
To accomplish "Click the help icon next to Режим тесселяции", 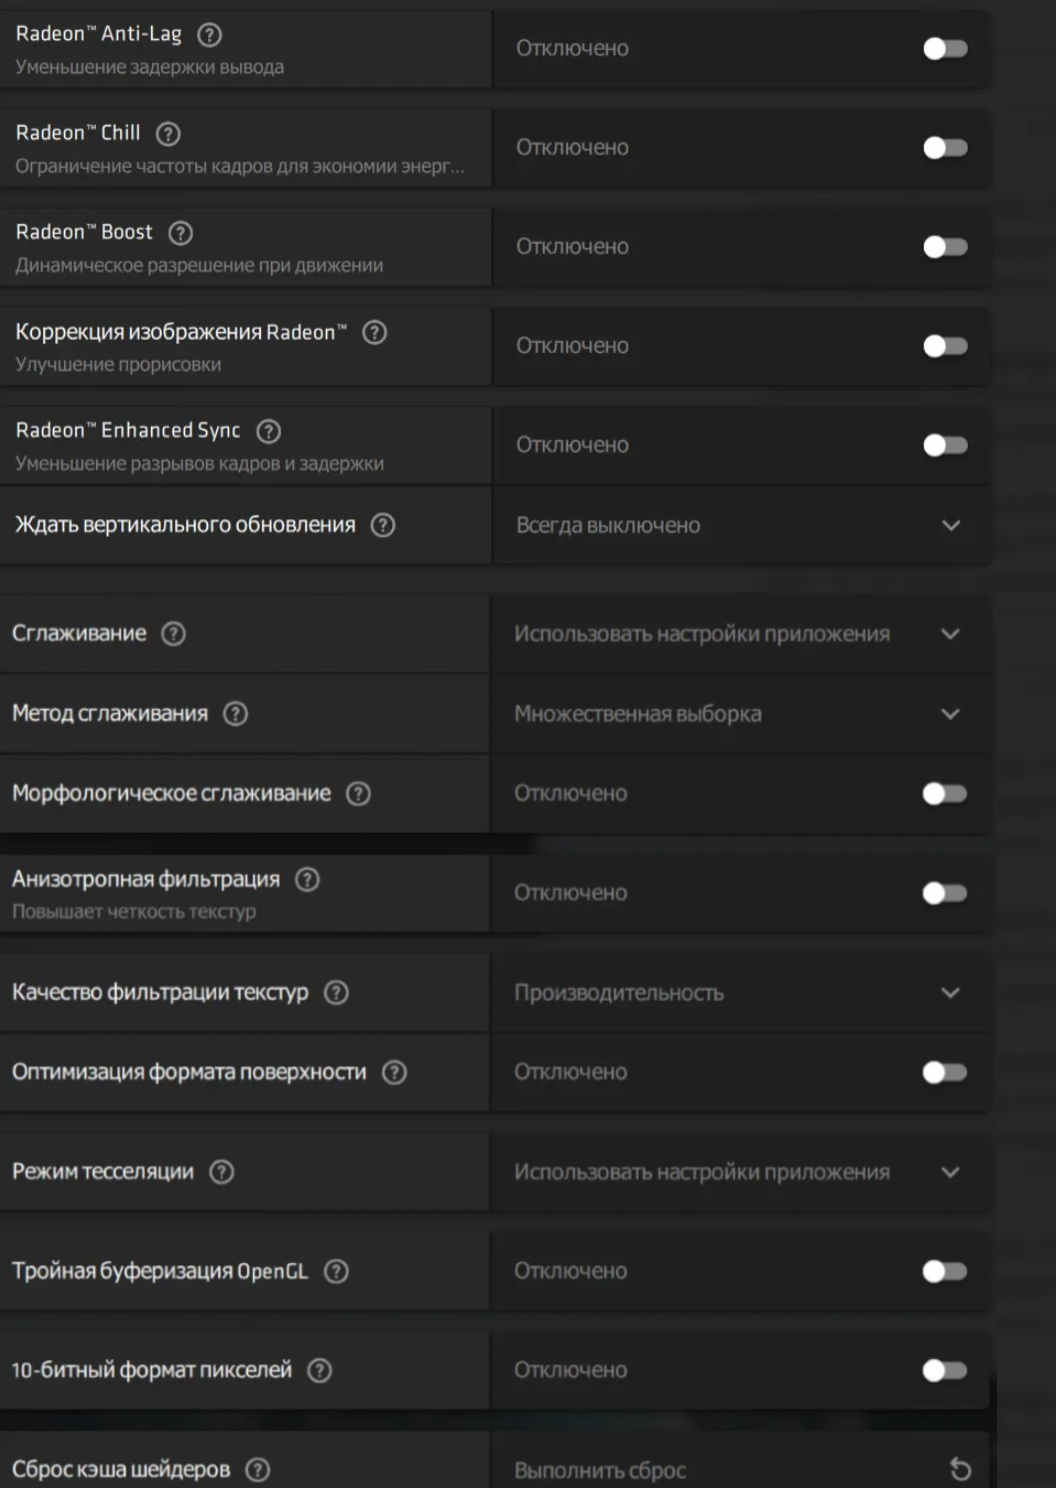I will point(221,1172).
